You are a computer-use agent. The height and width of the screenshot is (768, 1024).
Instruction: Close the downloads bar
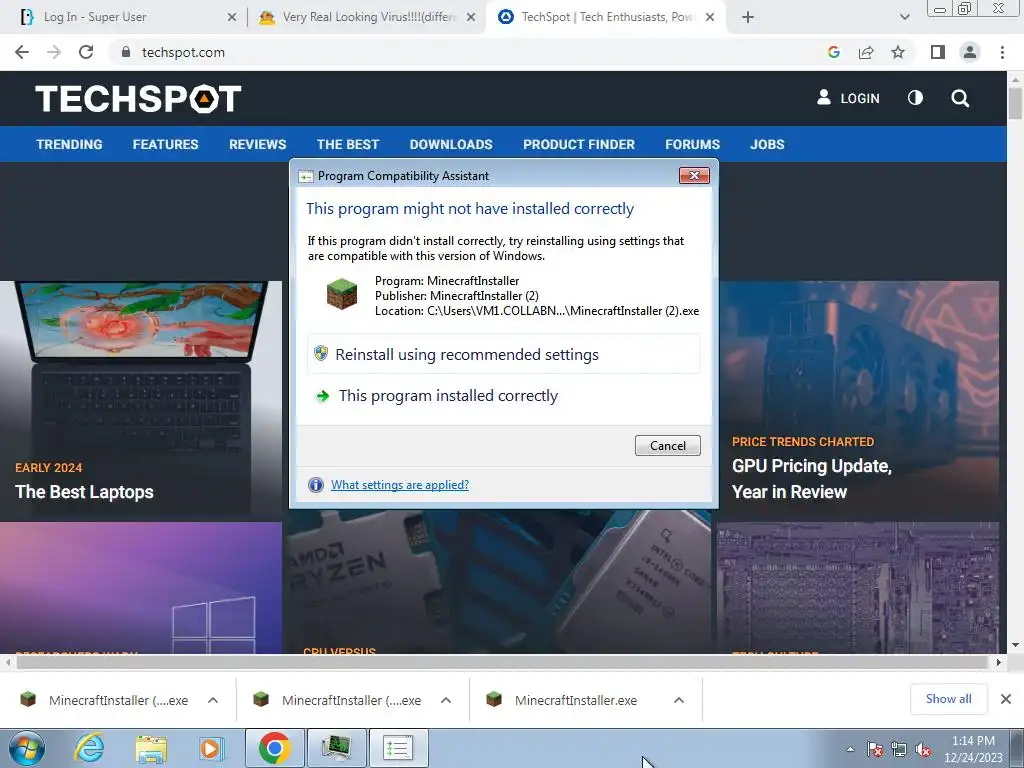tap(1006, 699)
